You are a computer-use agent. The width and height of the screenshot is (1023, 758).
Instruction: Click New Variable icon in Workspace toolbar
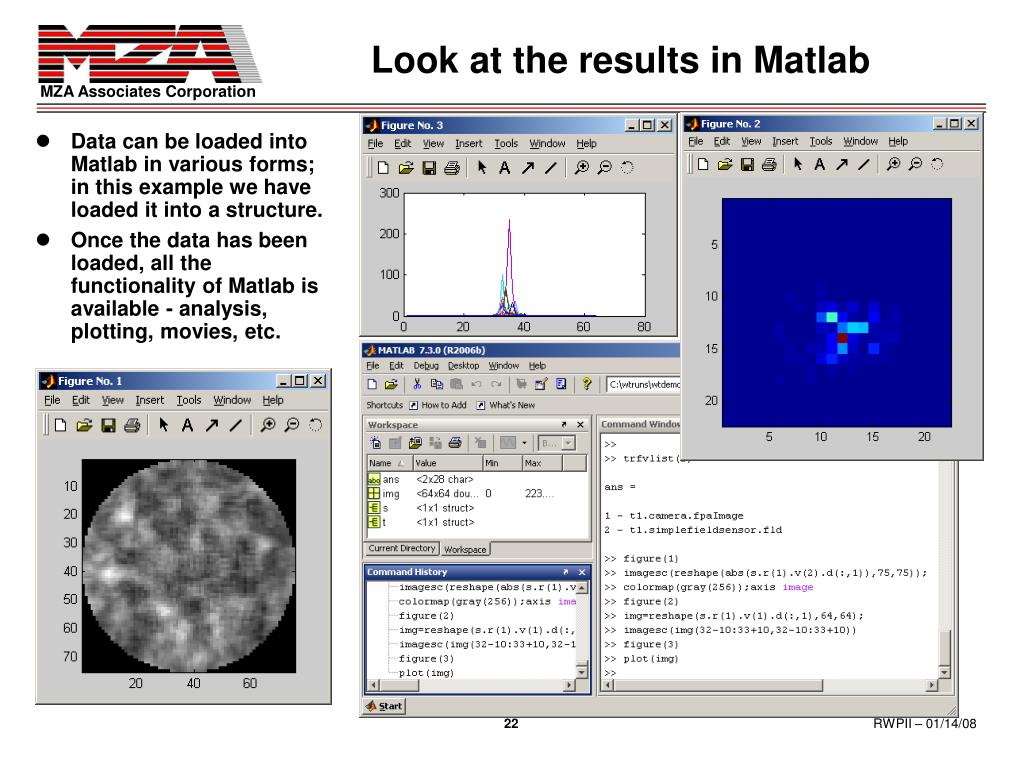click(376, 443)
